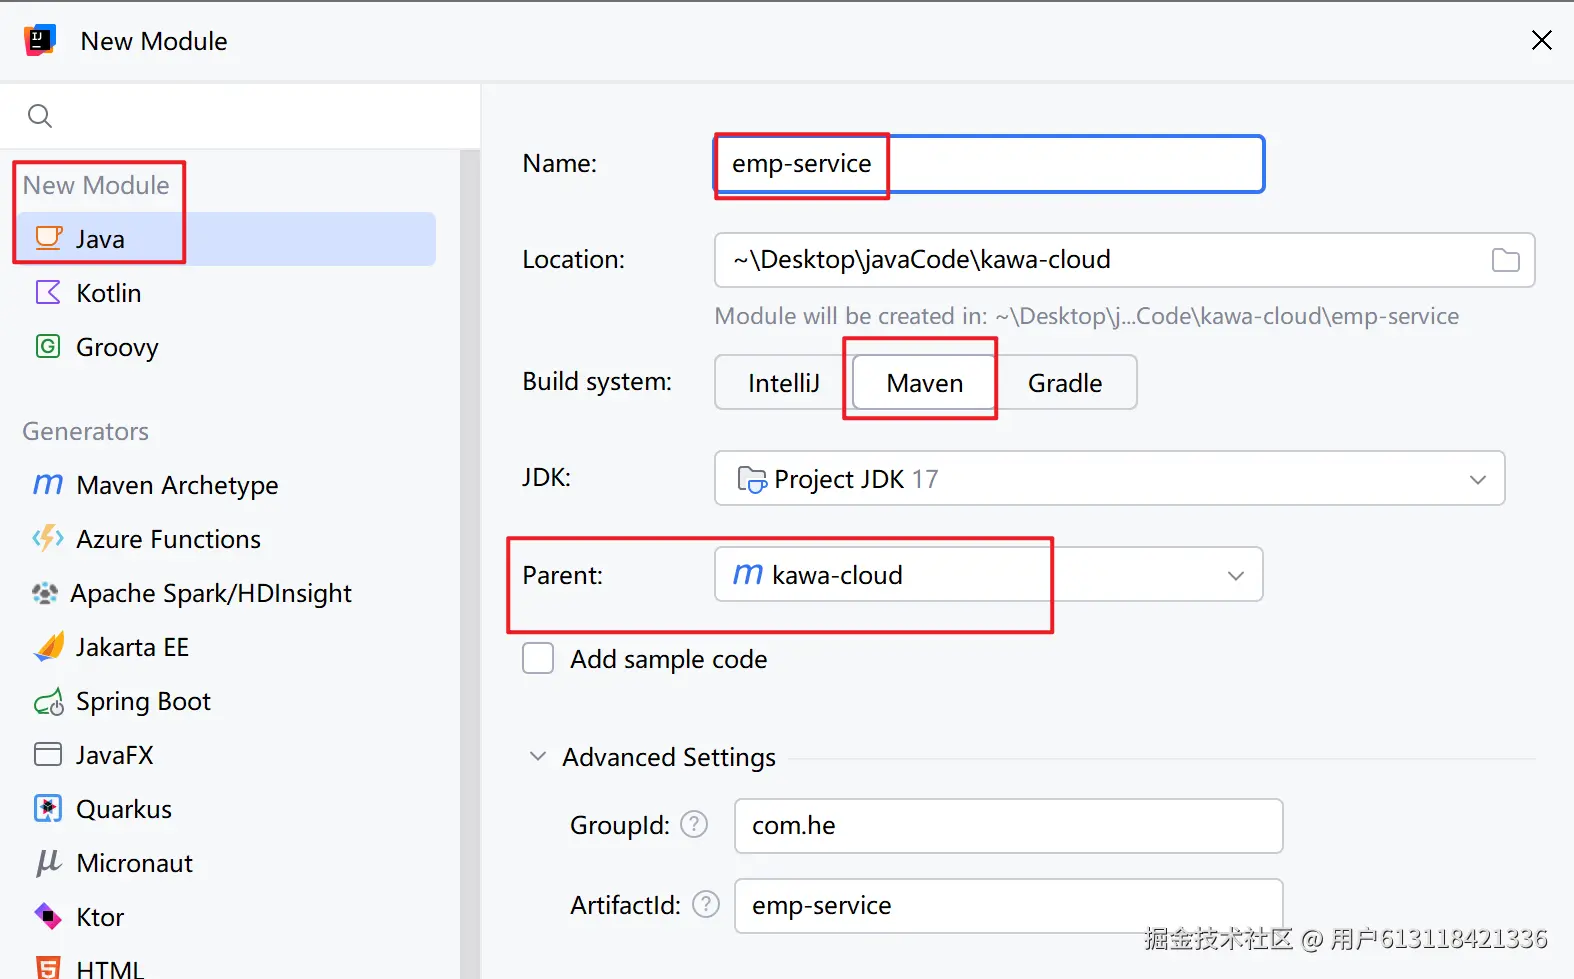The width and height of the screenshot is (1574, 979).
Task: Switch build system to IntelliJ
Action: coord(783,383)
